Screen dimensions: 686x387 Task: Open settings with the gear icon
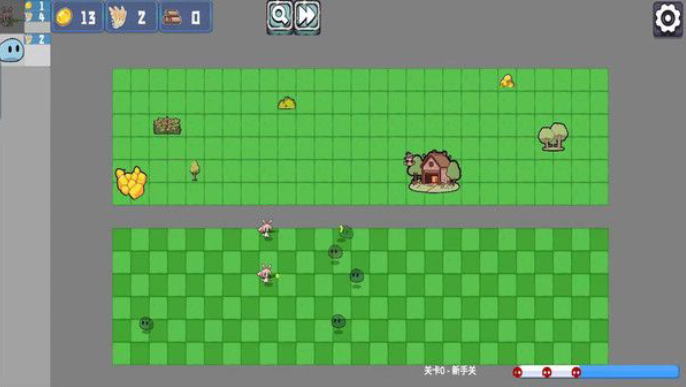(668, 18)
